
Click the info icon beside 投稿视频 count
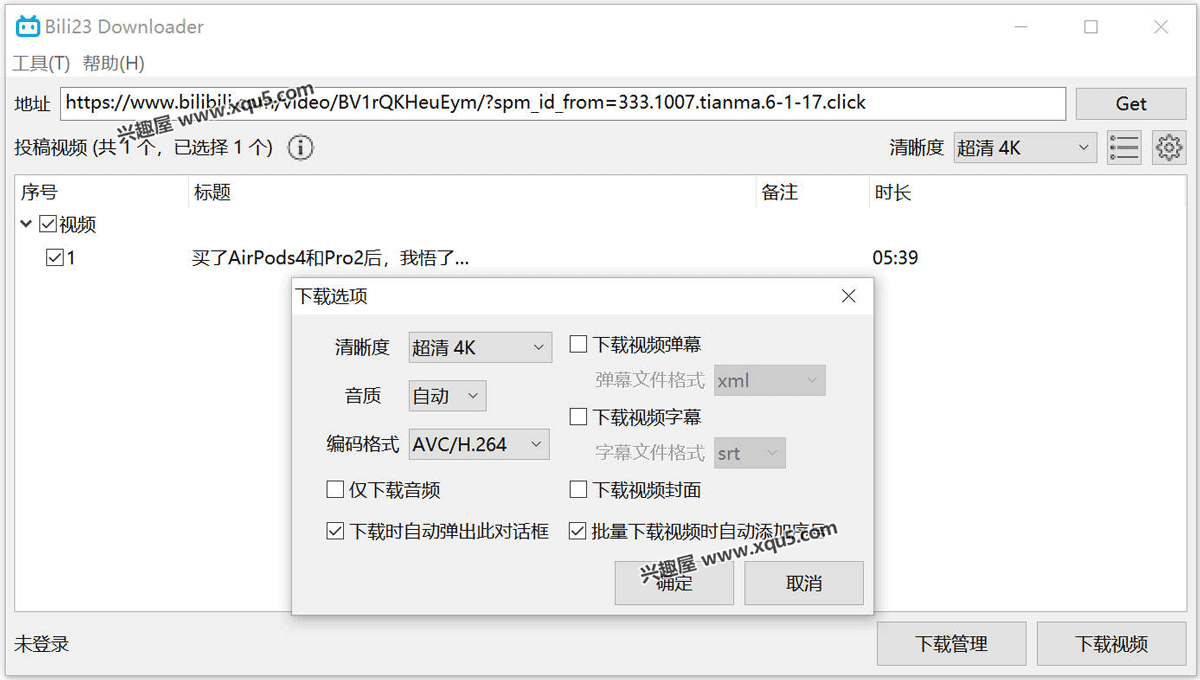[x=300, y=148]
